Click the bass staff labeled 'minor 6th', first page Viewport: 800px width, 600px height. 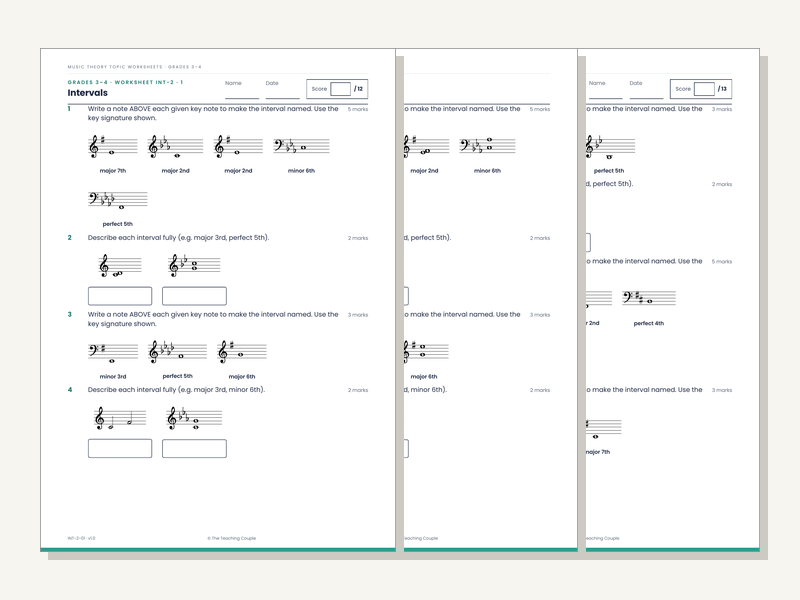(301, 147)
